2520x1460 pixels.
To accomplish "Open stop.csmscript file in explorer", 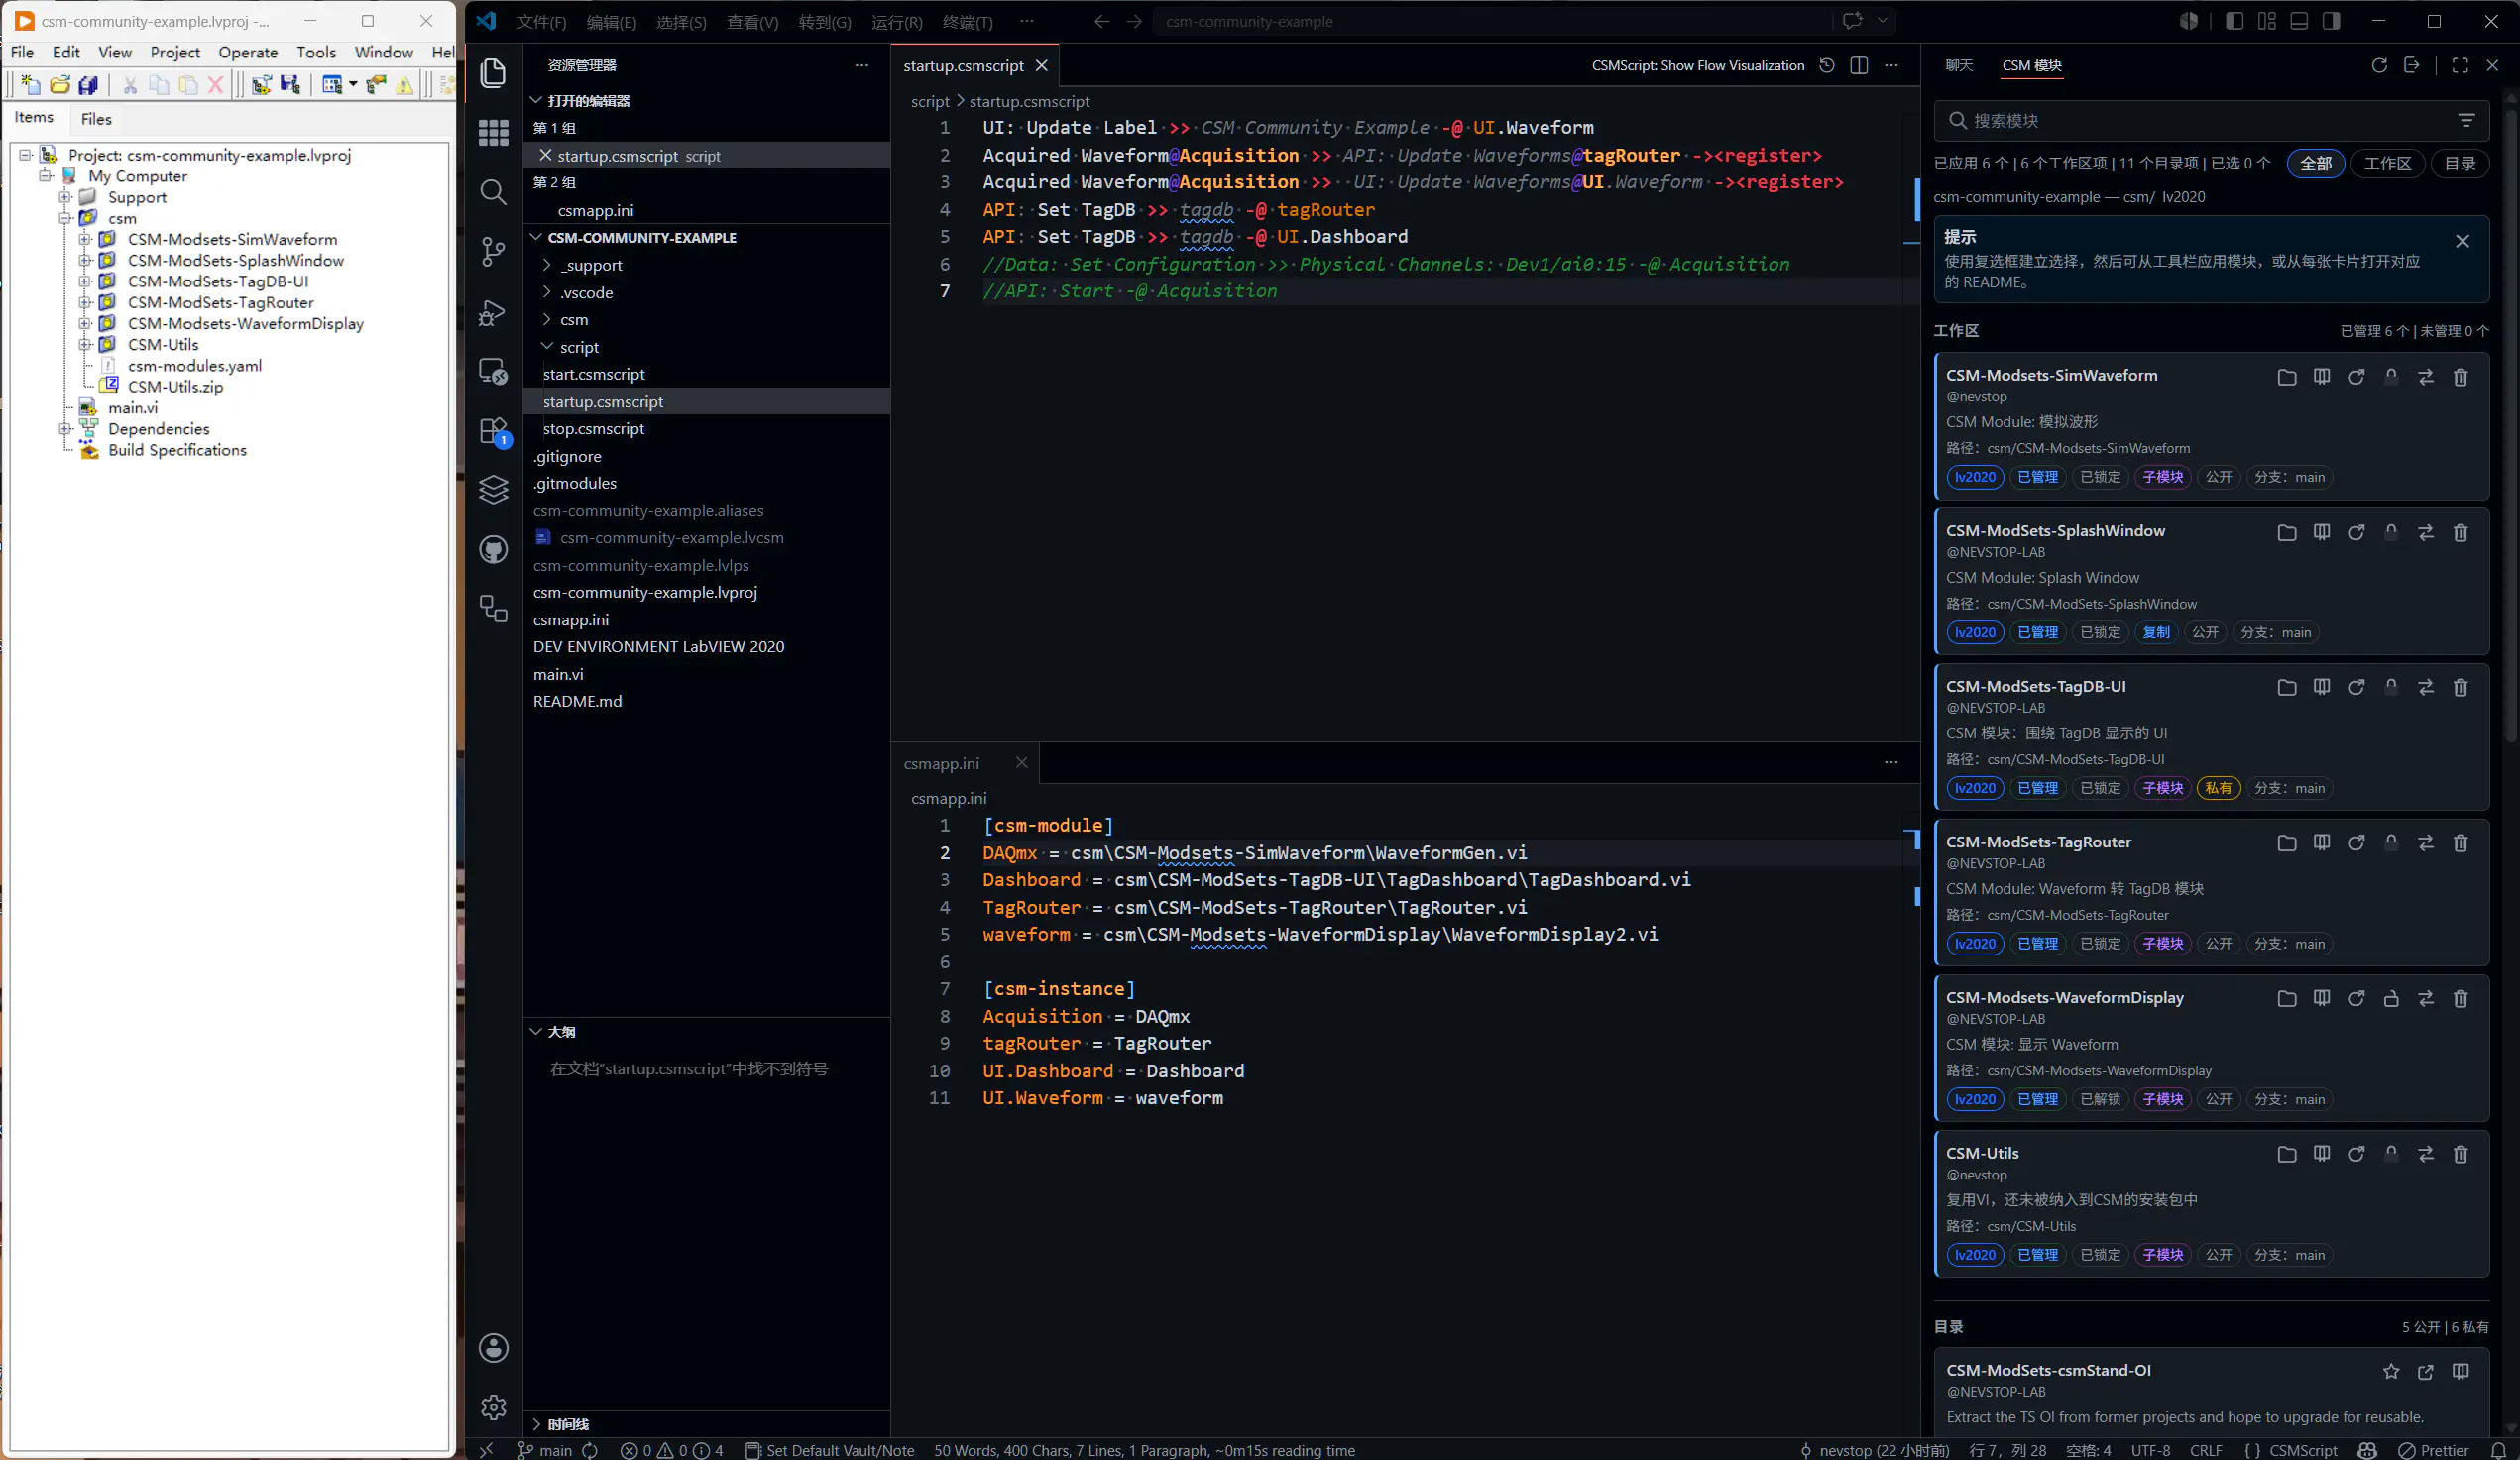I will click(x=593, y=428).
